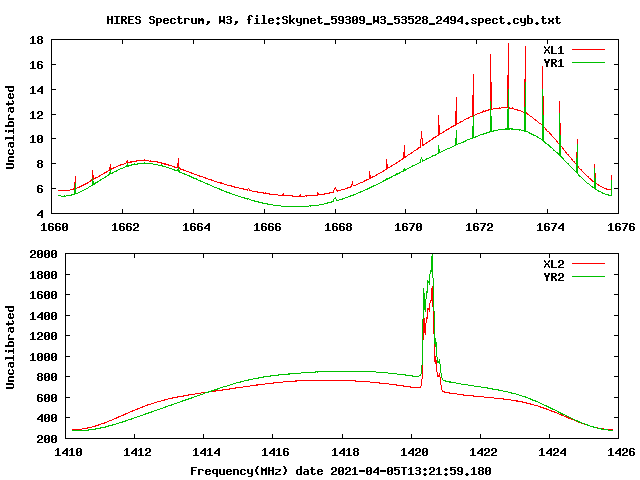Click the red XL2 legend line sample
The image size is (640, 480).
click(588, 264)
